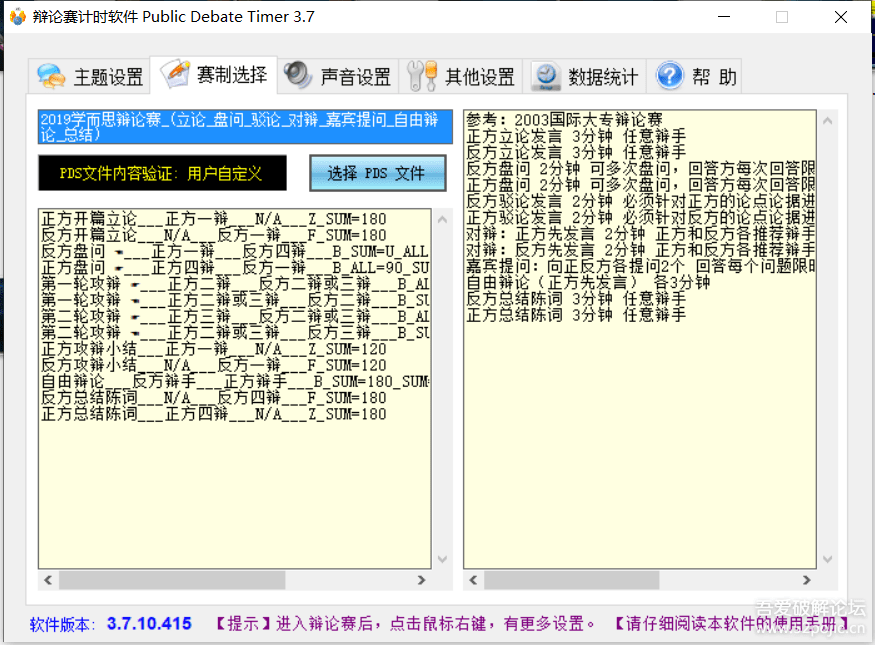
Task: Click the blue question mark help icon
Action: (669, 76)
